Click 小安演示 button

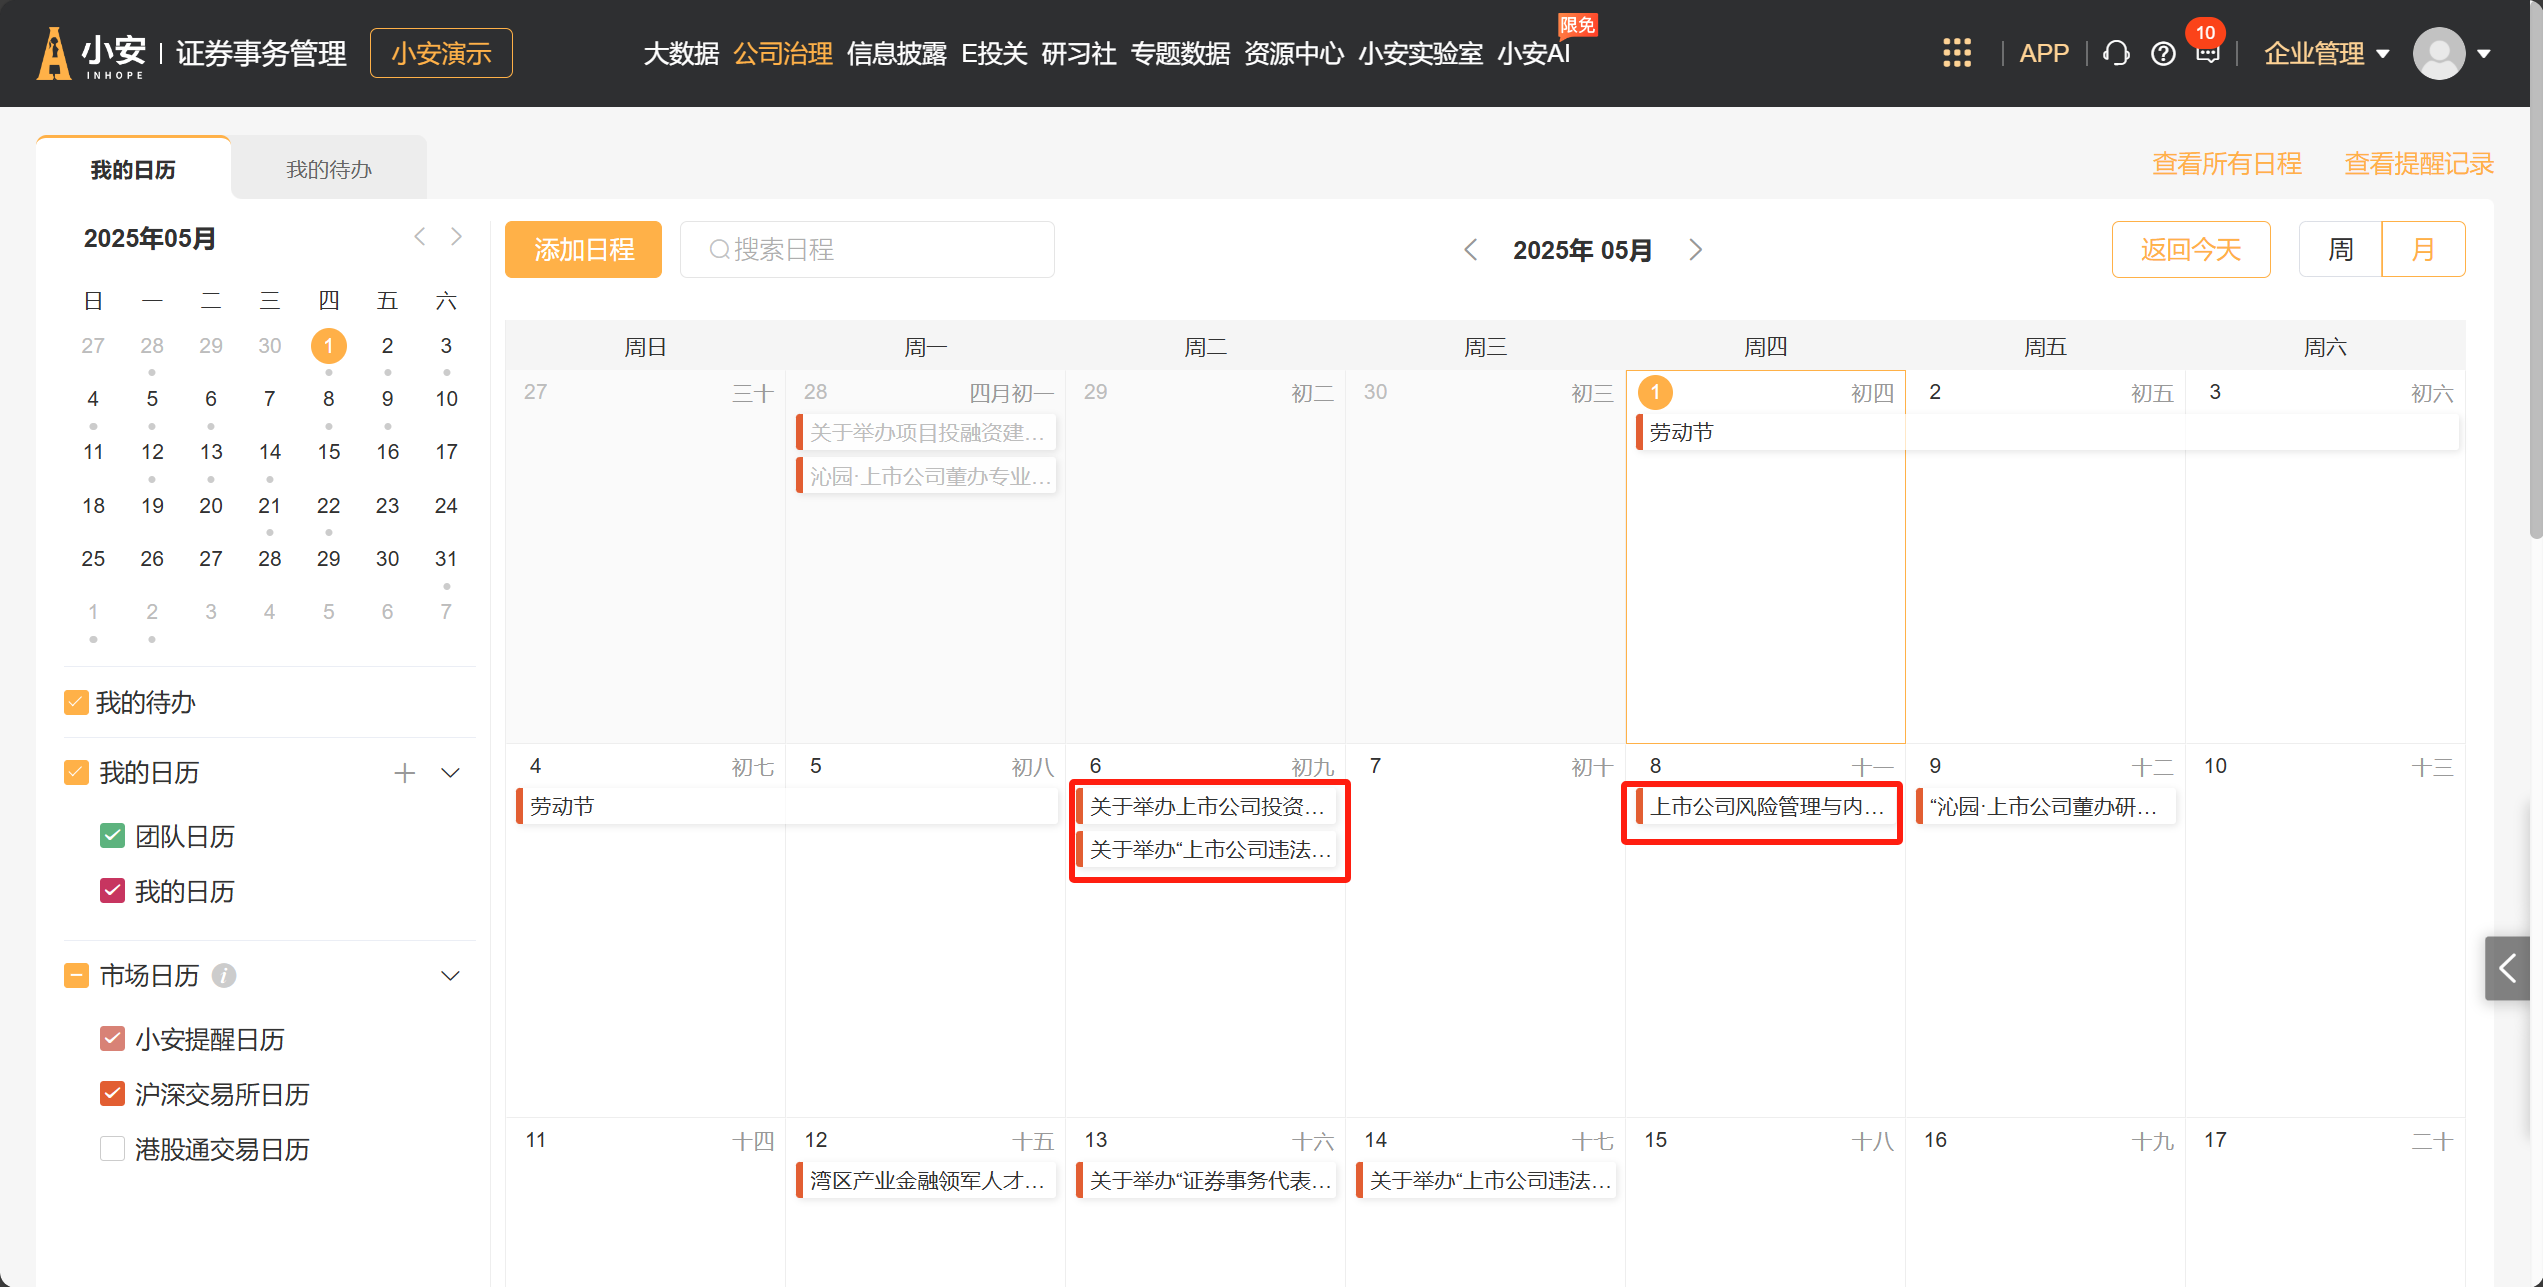point(441,53)
